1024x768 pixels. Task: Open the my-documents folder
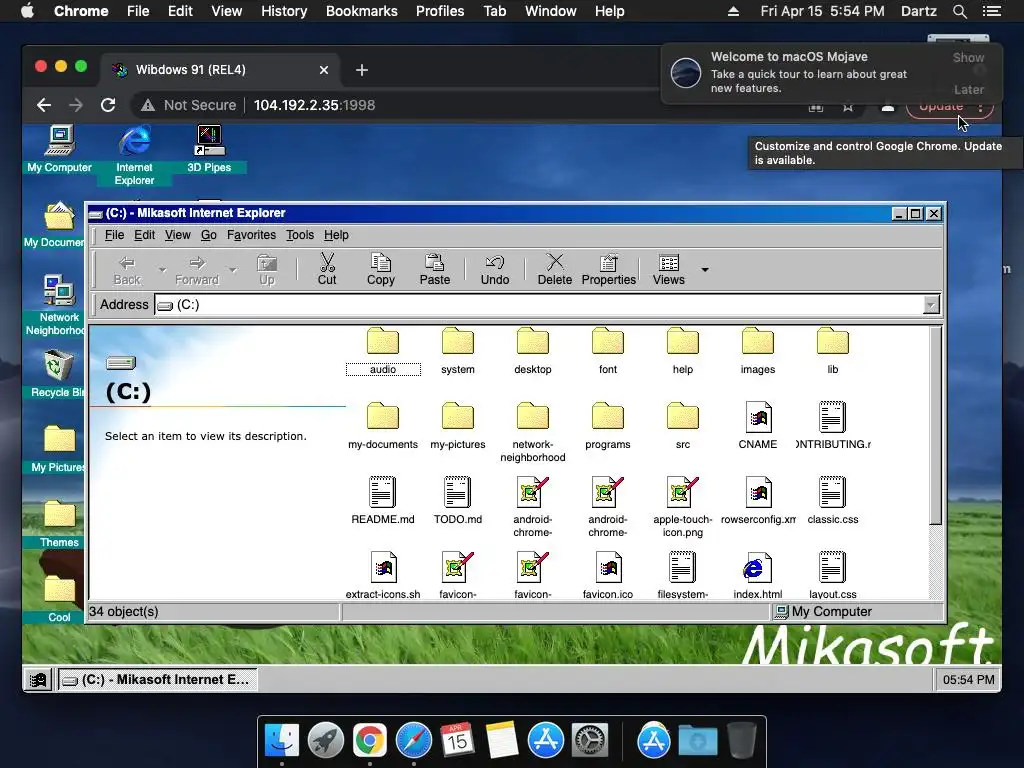(383, 426)
